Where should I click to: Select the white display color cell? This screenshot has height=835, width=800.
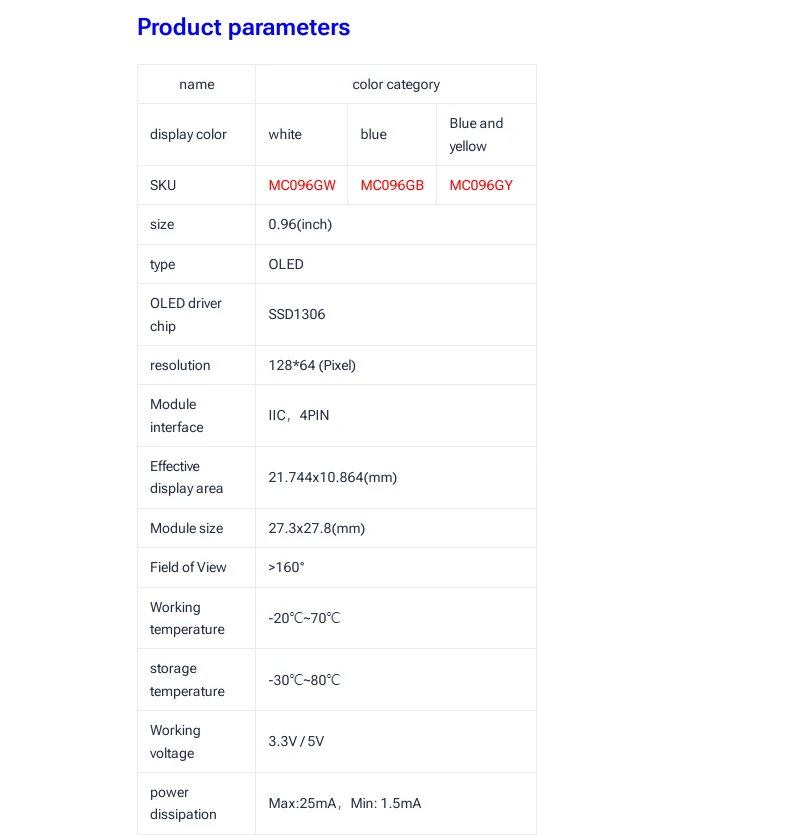tap(285, 135)
